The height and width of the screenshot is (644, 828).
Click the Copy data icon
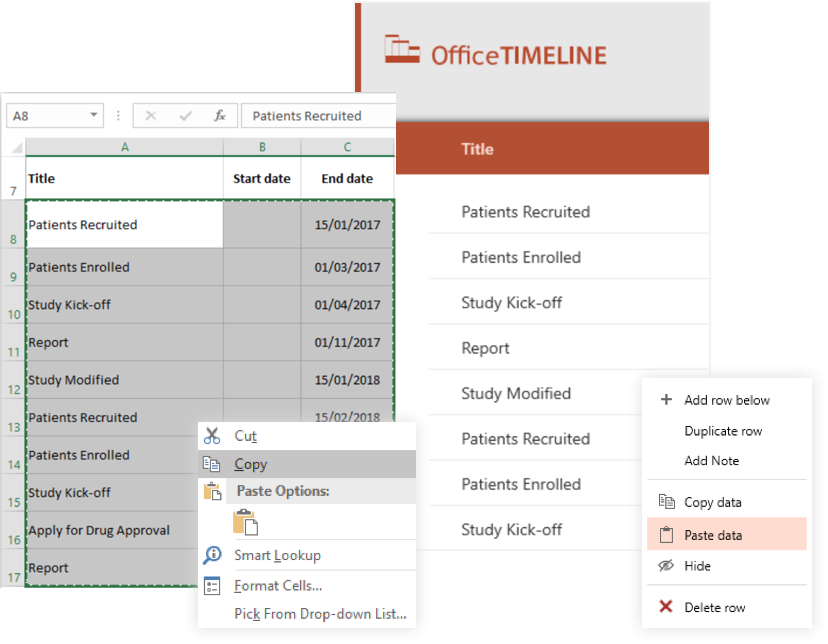[x=666, y=501]
